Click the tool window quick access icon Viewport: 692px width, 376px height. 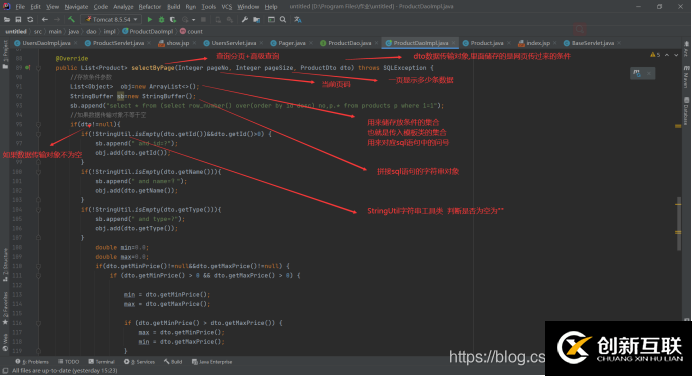pyautogui.click(x=5, y=371)
